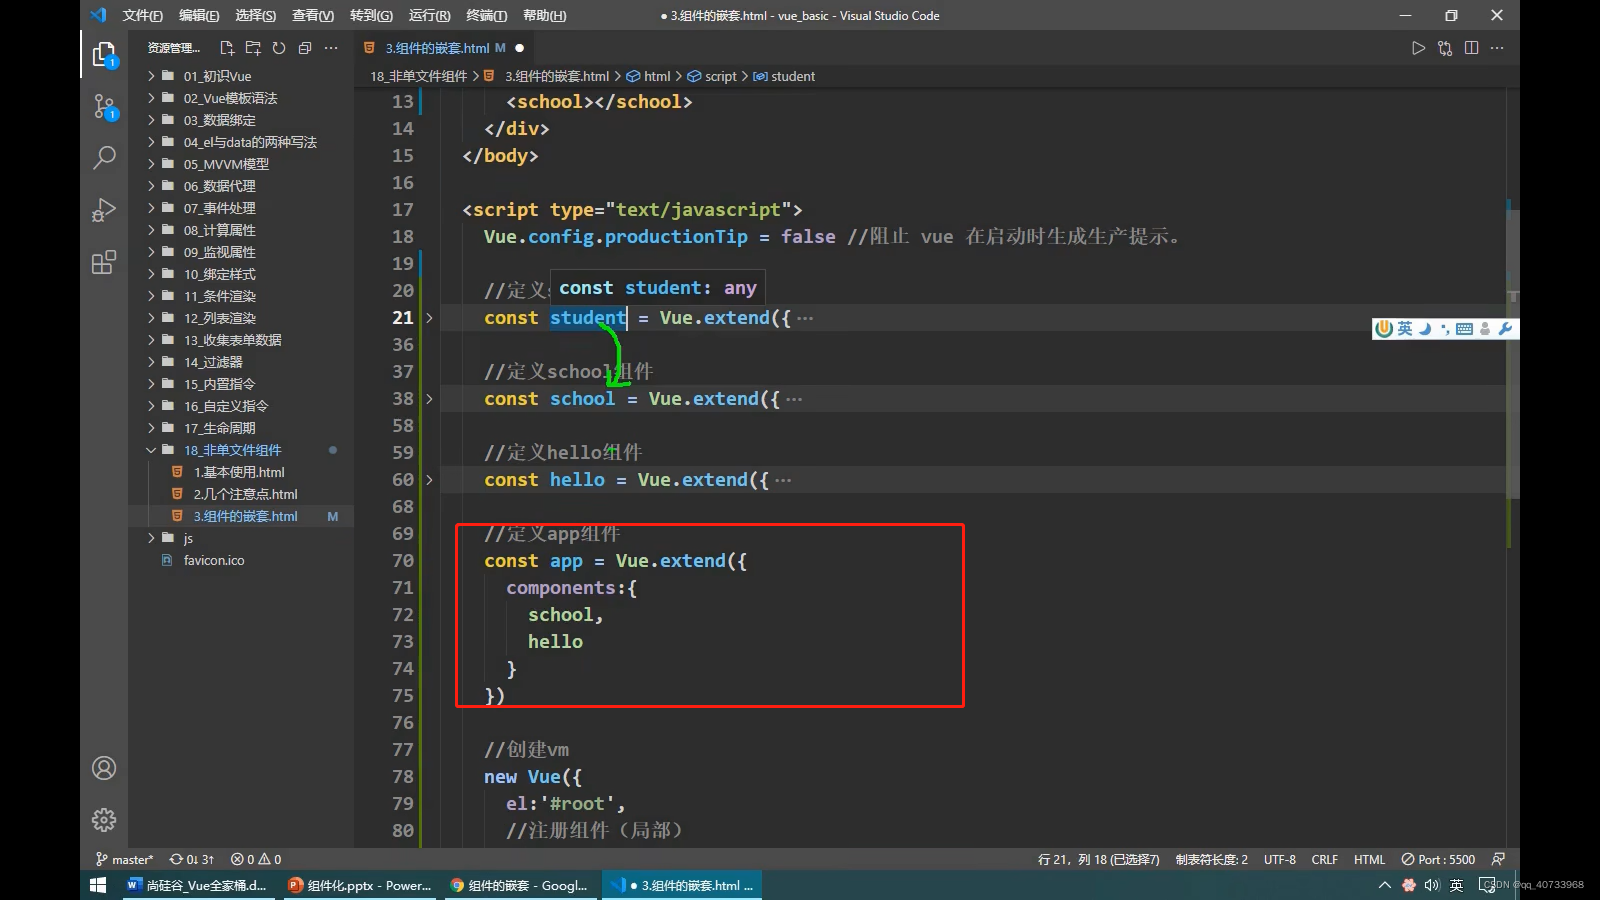The height and width of the screenshot is (900, 1600).
Task: Toggle IME English/Chinese mode button
Action: 1405,328
